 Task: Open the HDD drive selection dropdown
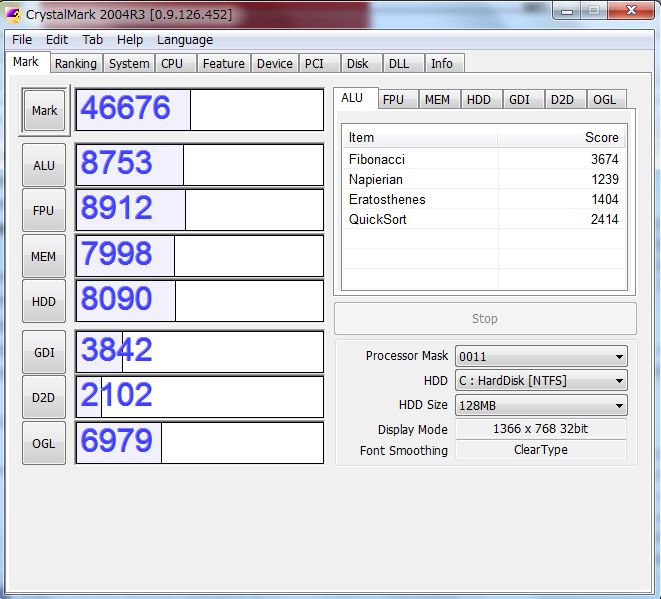tap(540, 381)
